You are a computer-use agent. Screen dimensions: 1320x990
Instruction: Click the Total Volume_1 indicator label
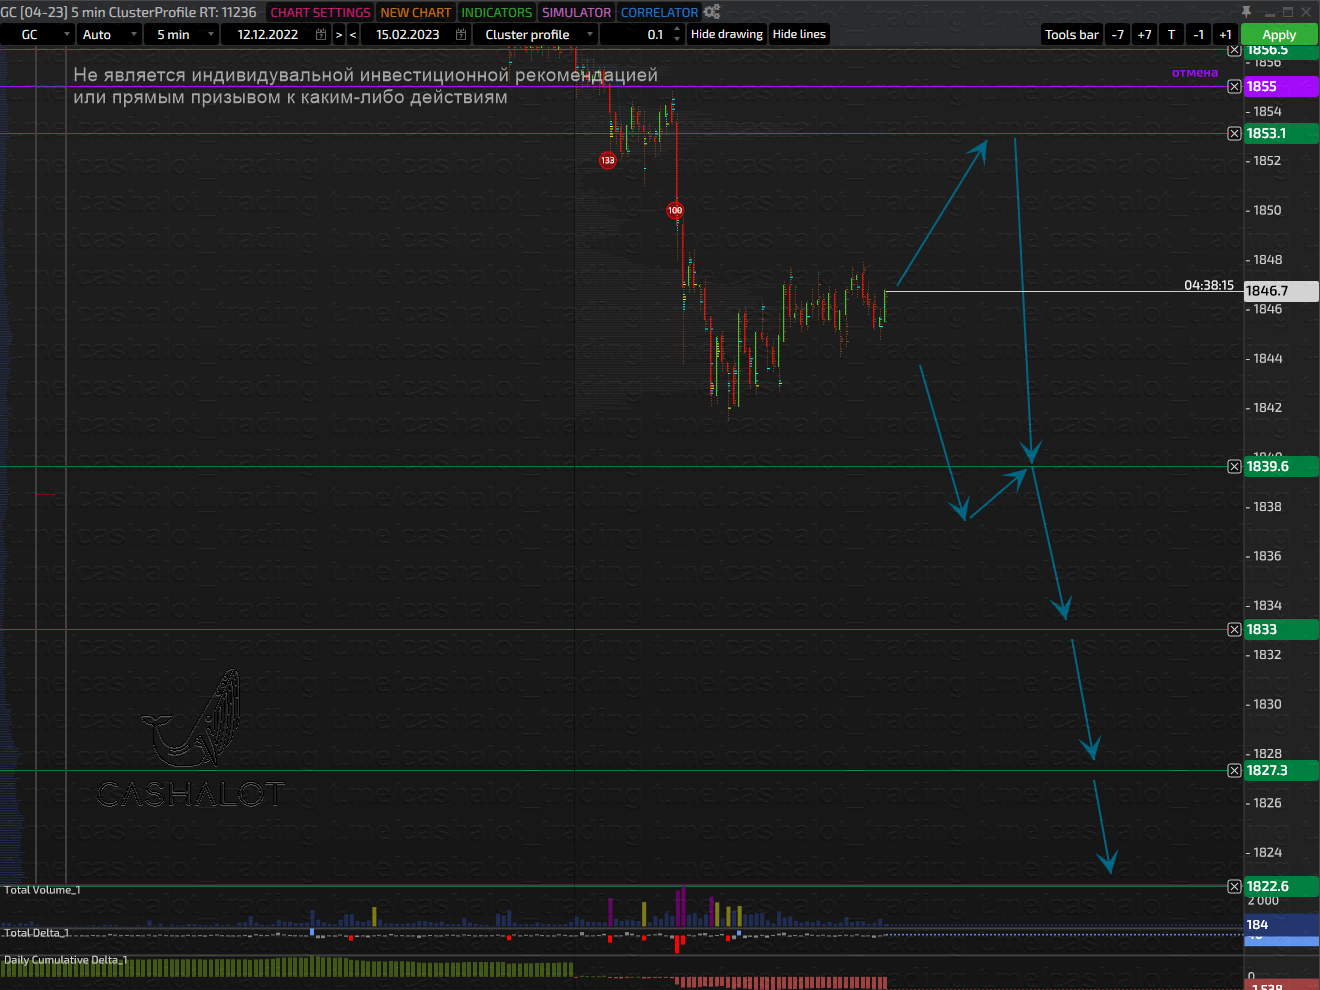(x=42, y=890)
